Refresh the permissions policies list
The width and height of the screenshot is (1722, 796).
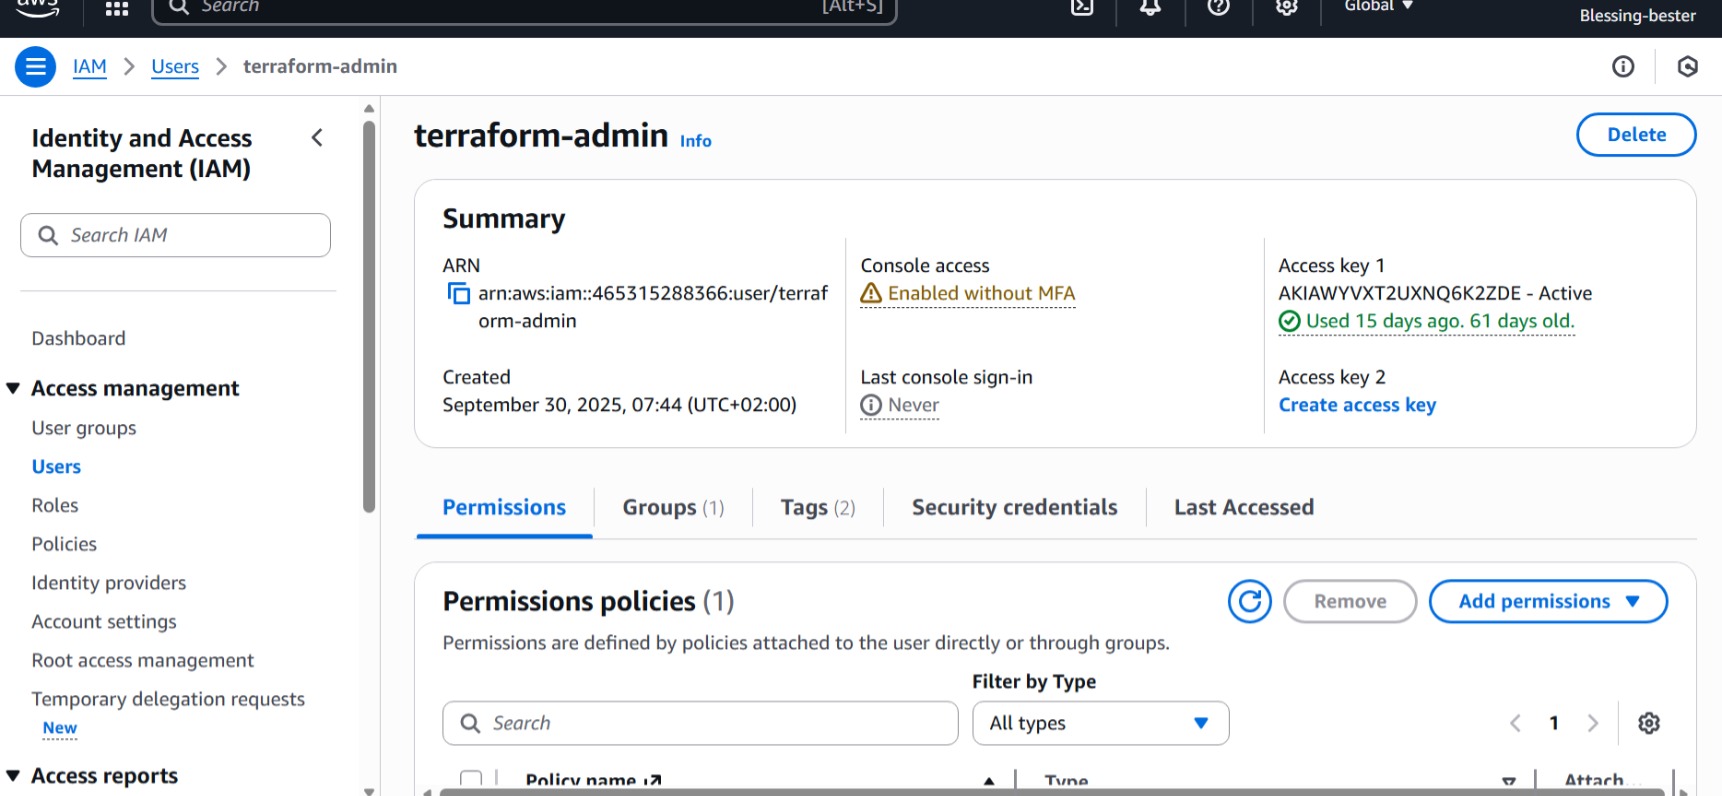click(x=1249, y=601)
